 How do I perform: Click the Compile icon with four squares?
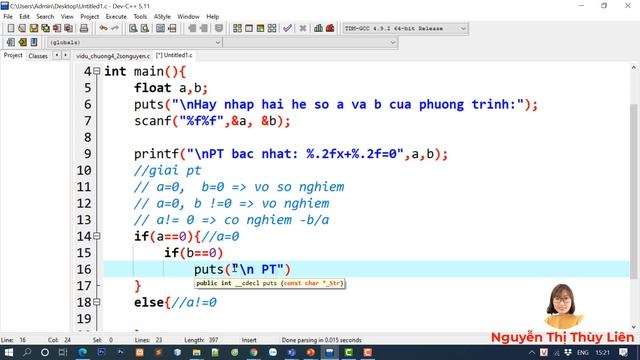tap(237, 28)
